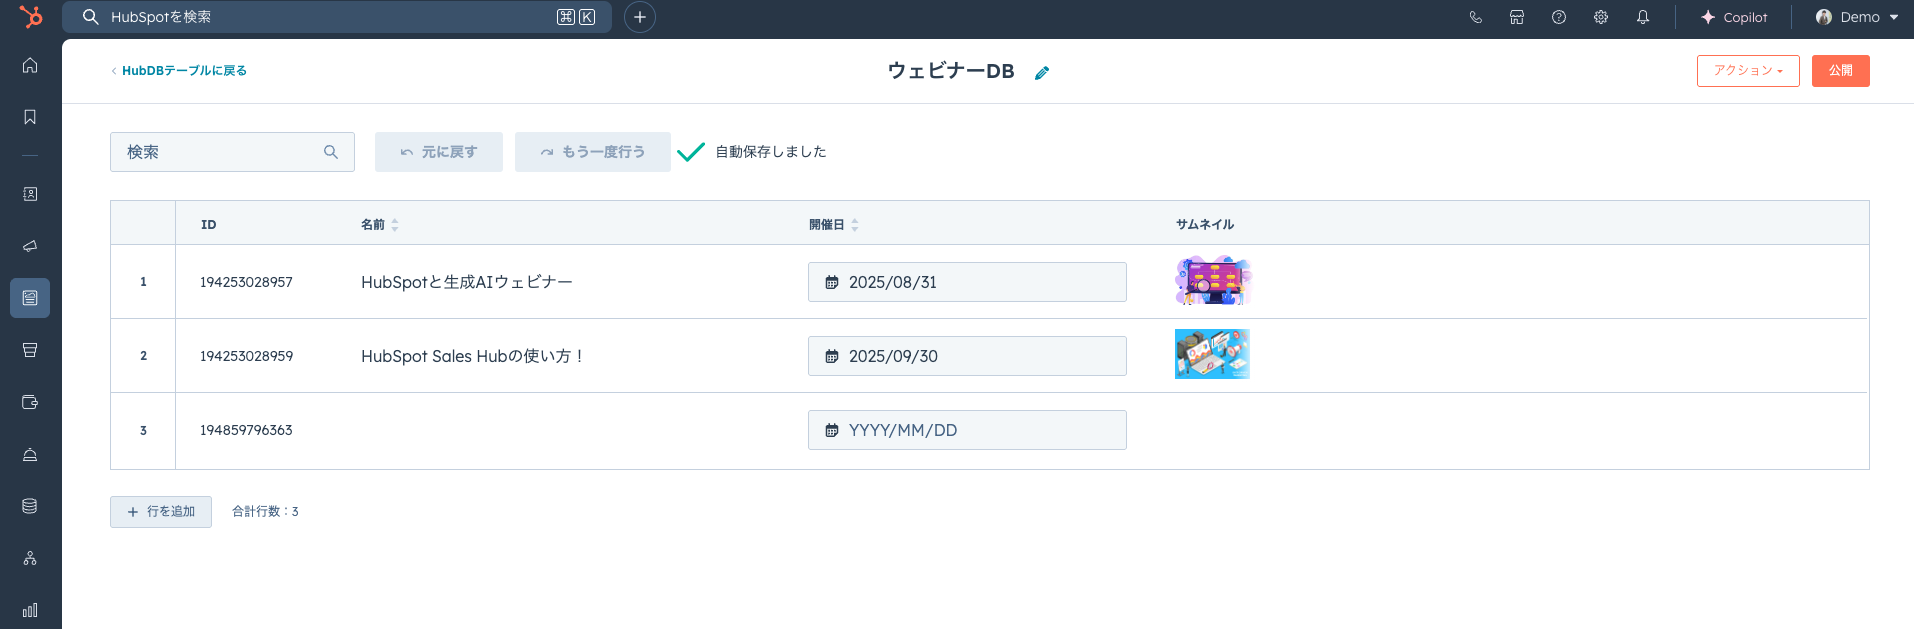Click the thumbnail for HubSpotと生成AIウェビナー
1914x629 pixels.
tap(1212, 281)
